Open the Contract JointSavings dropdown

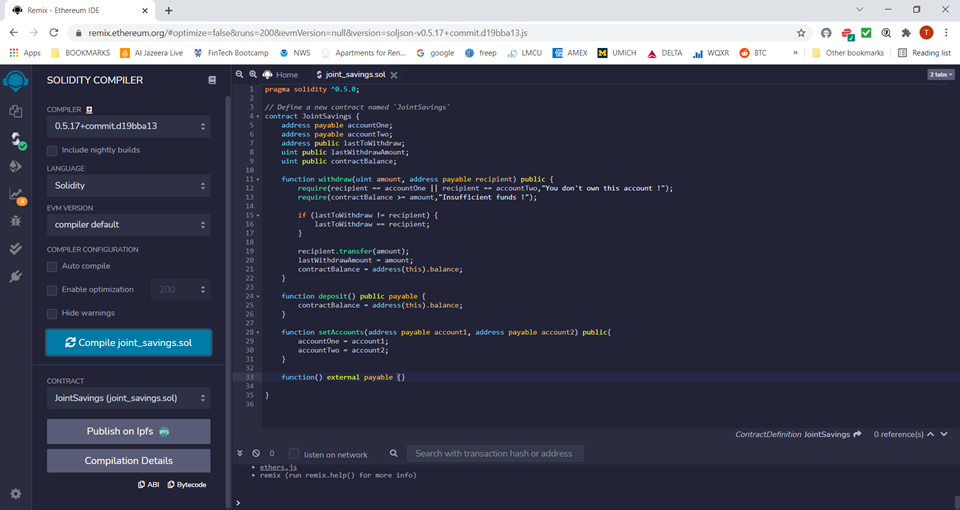pos(129,398)
